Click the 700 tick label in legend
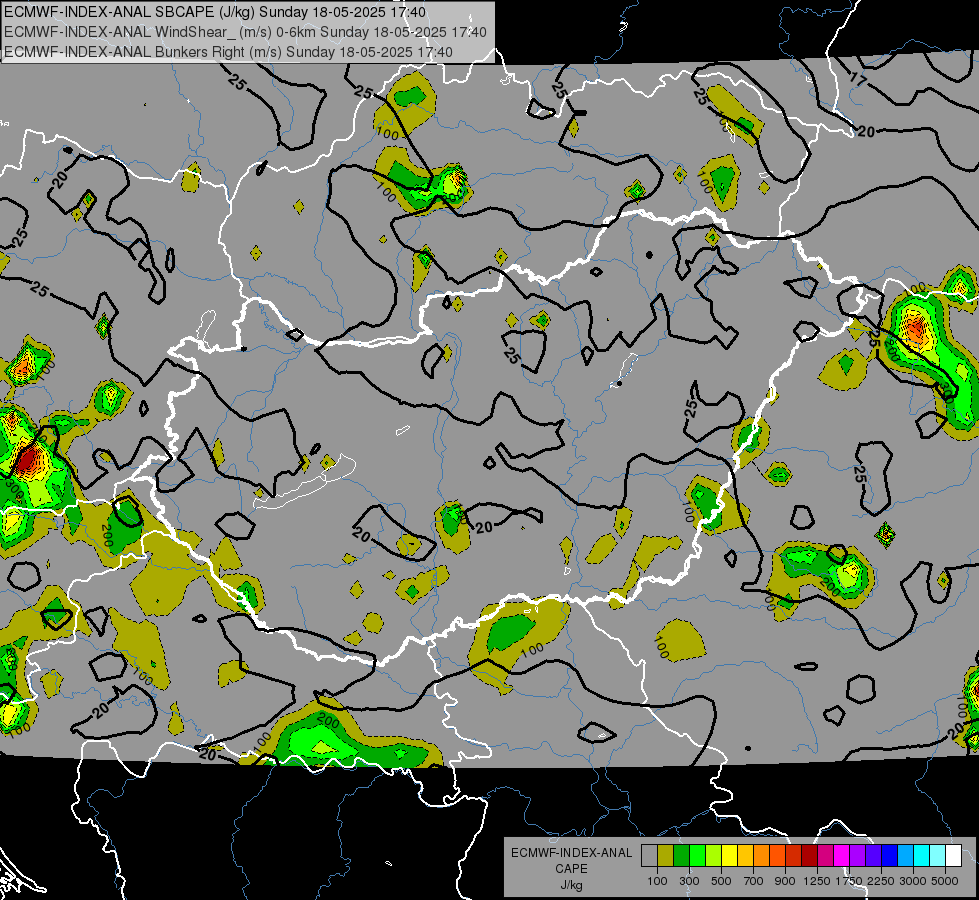The image size is (979, 900). [x=753, y=881]
